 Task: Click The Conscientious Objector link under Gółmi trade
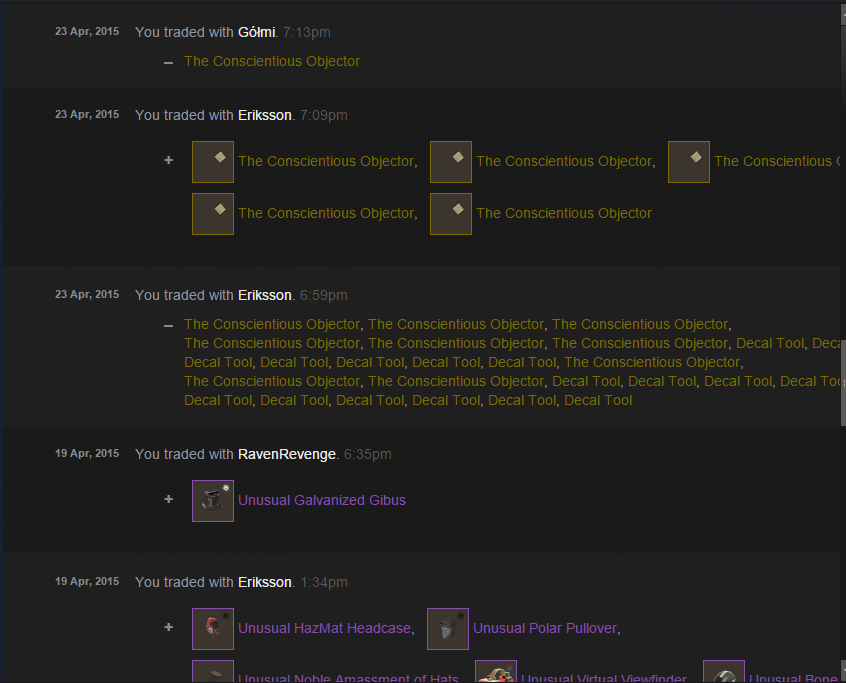click(272, 61)
